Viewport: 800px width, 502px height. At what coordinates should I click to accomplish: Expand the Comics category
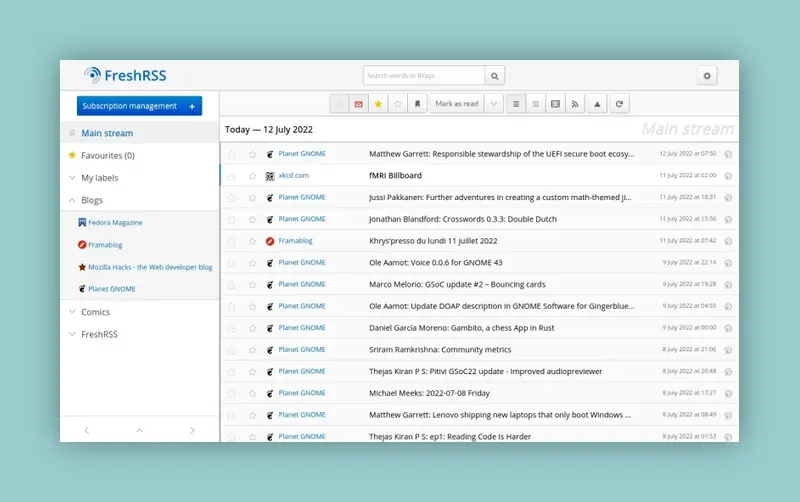click(72, 312)
